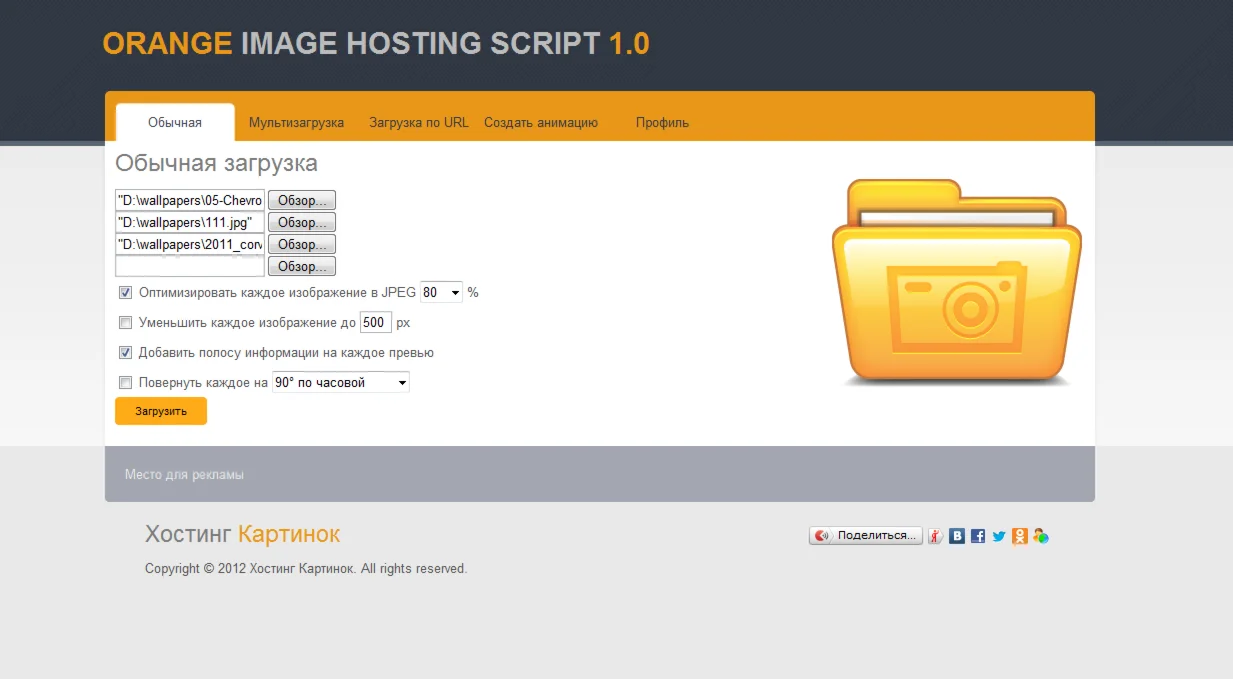Click 'Обзор...' next to 05-Chevro file
This screenshot has height=679, width=1233.
pos(302,200)
